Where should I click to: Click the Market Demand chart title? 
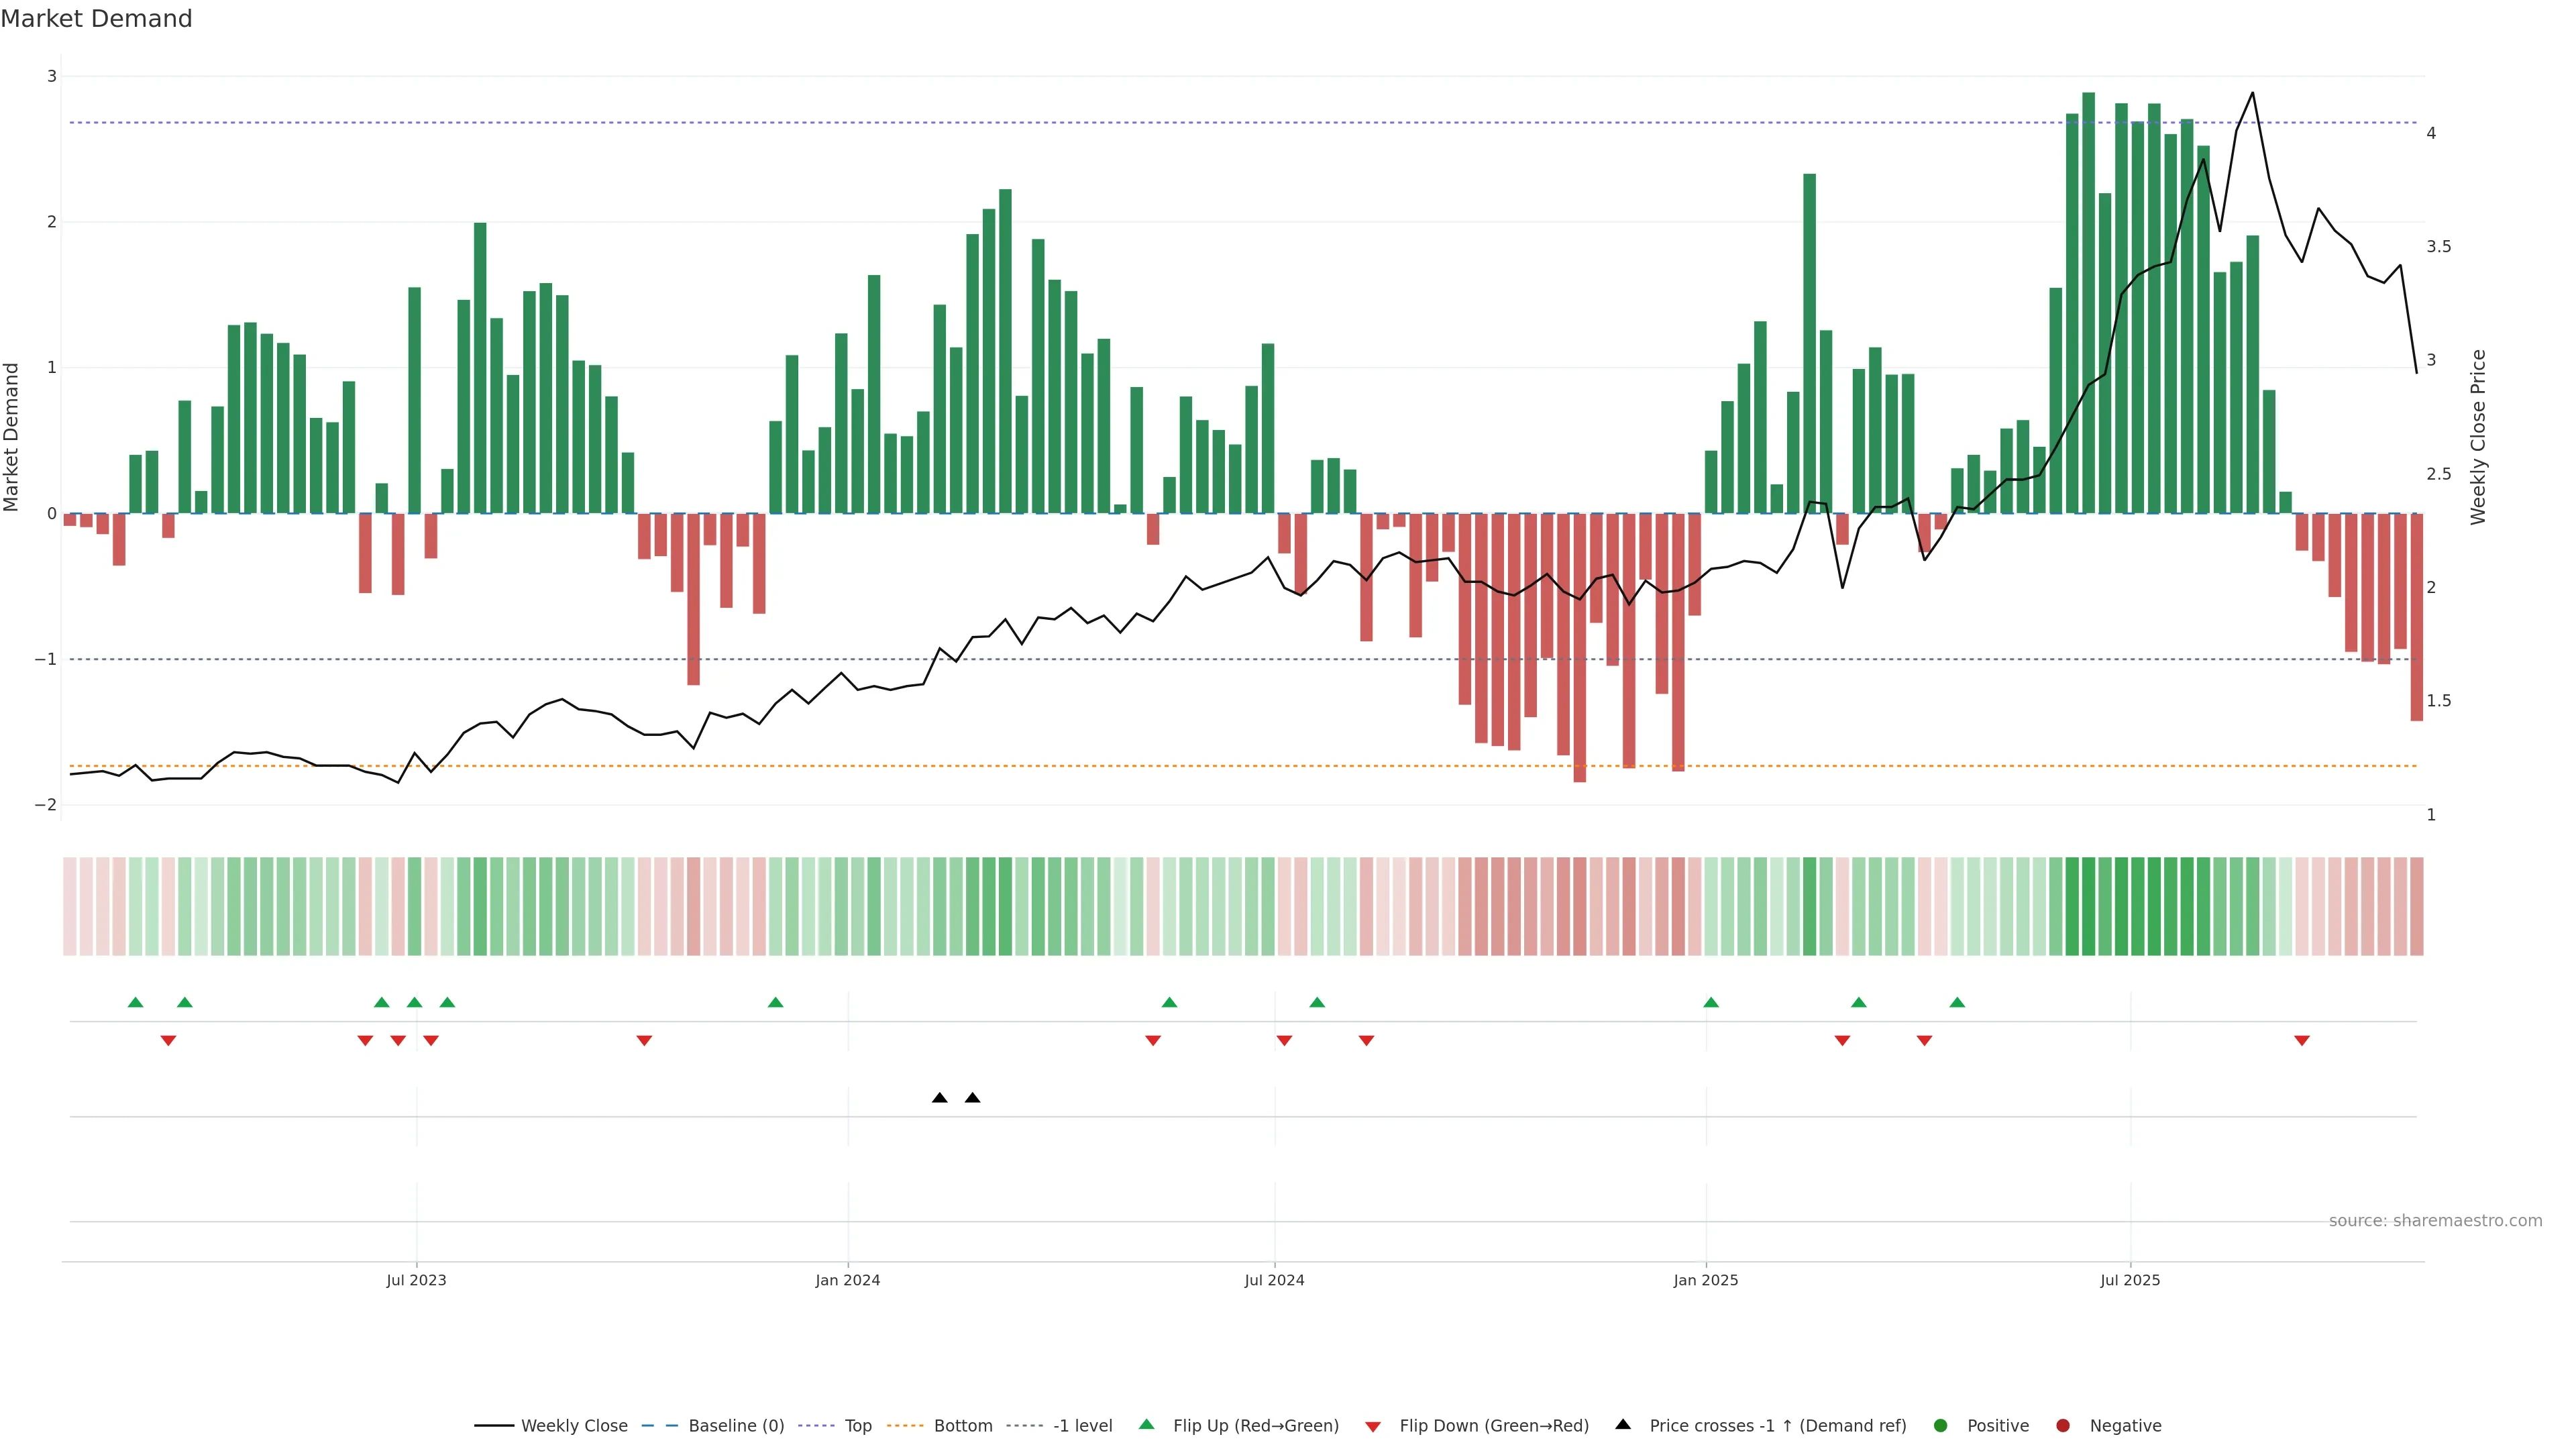[96, 19]
